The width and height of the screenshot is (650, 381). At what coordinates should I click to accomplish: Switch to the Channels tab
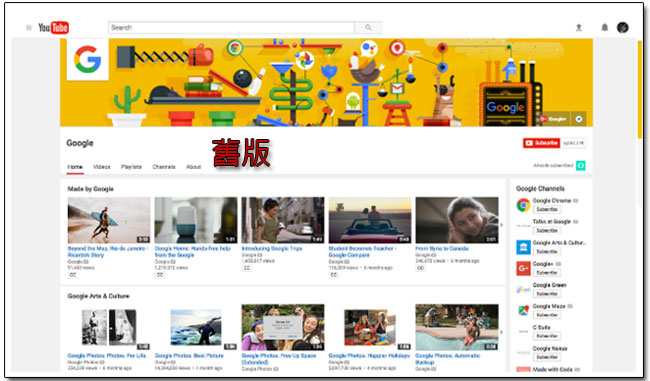point(164,167)
